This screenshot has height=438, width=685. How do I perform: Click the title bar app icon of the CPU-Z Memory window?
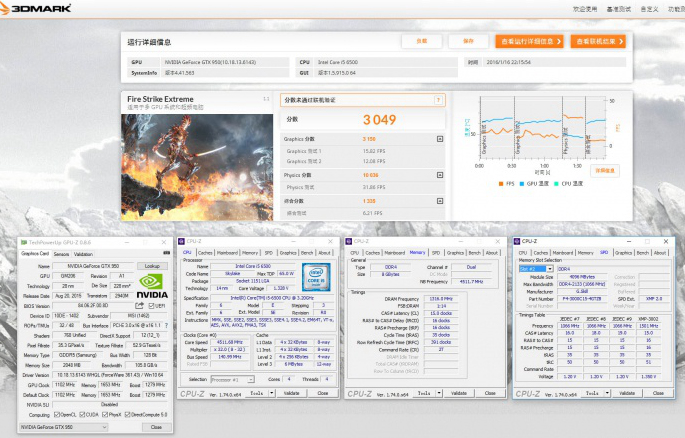click(x=349, y=241)
